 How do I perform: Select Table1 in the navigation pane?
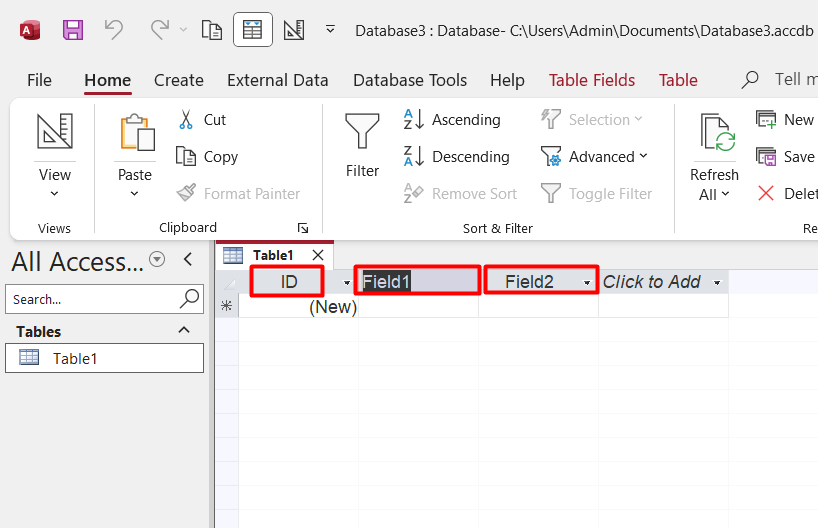point(104,358)
